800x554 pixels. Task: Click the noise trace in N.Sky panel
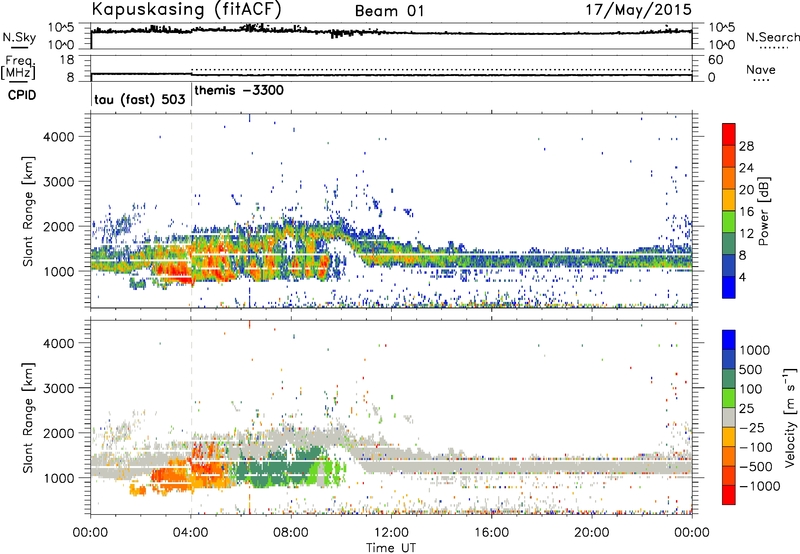coord(391,32)
